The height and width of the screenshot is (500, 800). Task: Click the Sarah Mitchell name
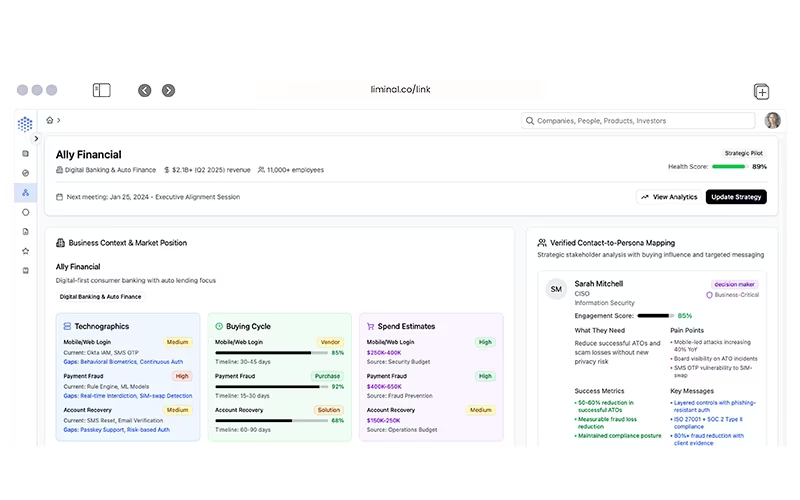tap(598, 284)
